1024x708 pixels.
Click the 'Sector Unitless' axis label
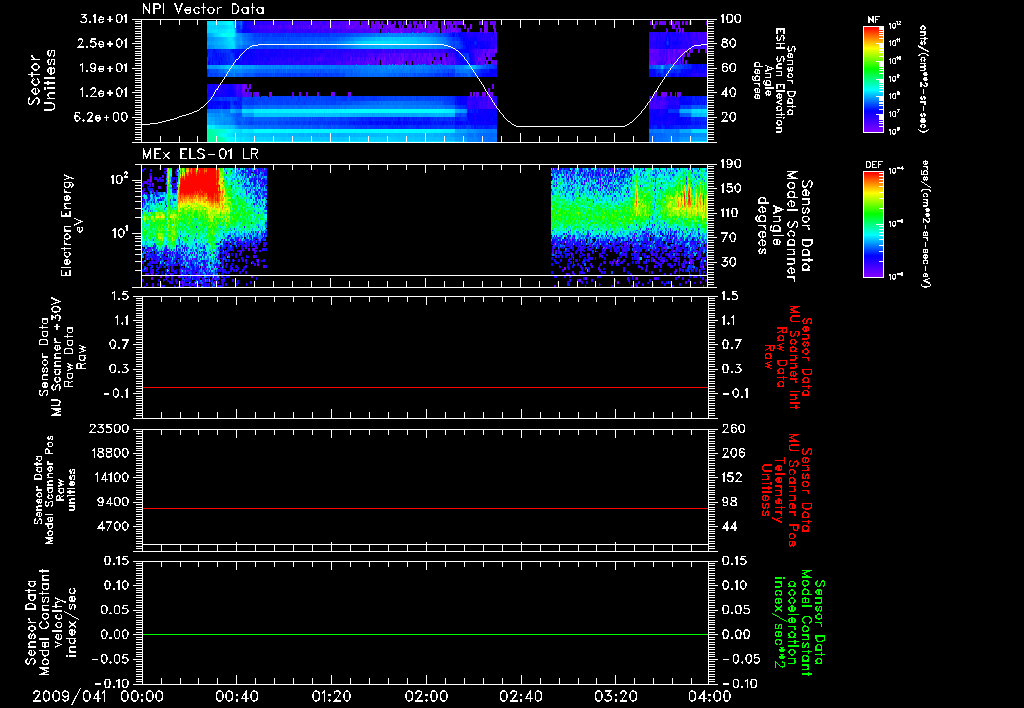point(42,80)
